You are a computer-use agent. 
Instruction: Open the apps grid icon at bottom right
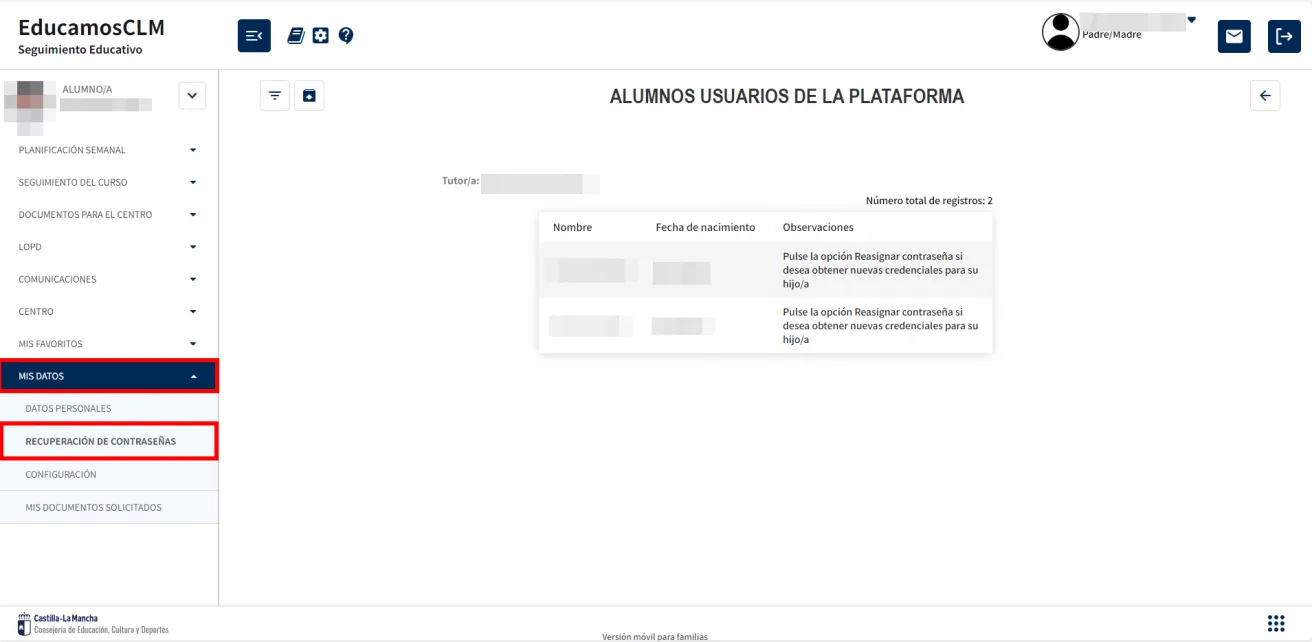(x=1277, y=622)
